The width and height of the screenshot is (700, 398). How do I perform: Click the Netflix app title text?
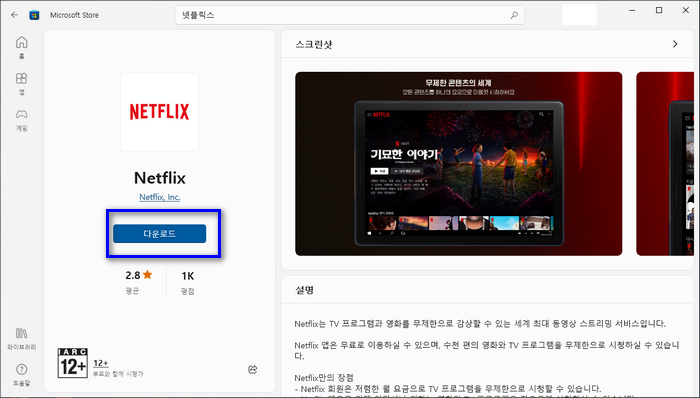tap(160, 178)
